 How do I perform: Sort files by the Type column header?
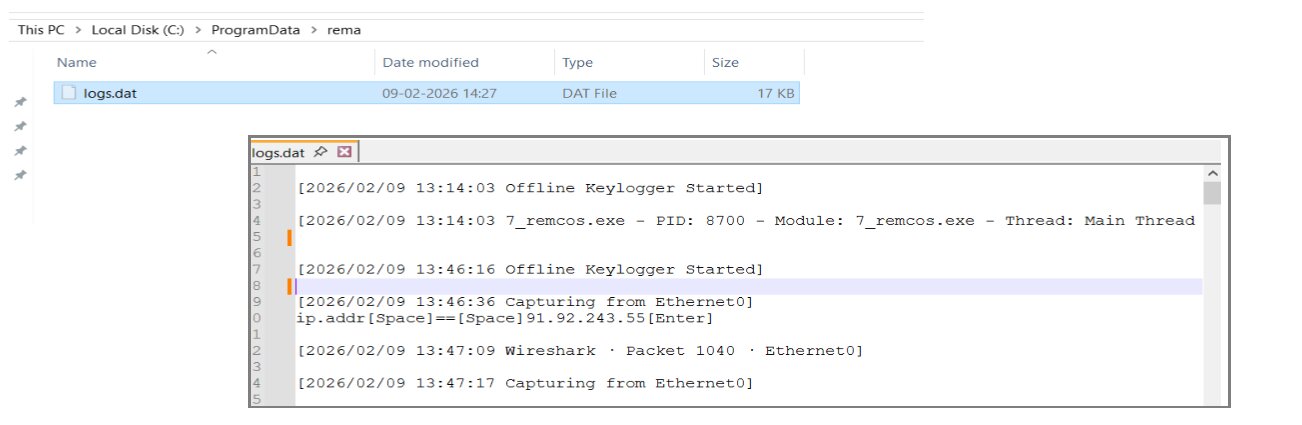[x=577, y=63]
